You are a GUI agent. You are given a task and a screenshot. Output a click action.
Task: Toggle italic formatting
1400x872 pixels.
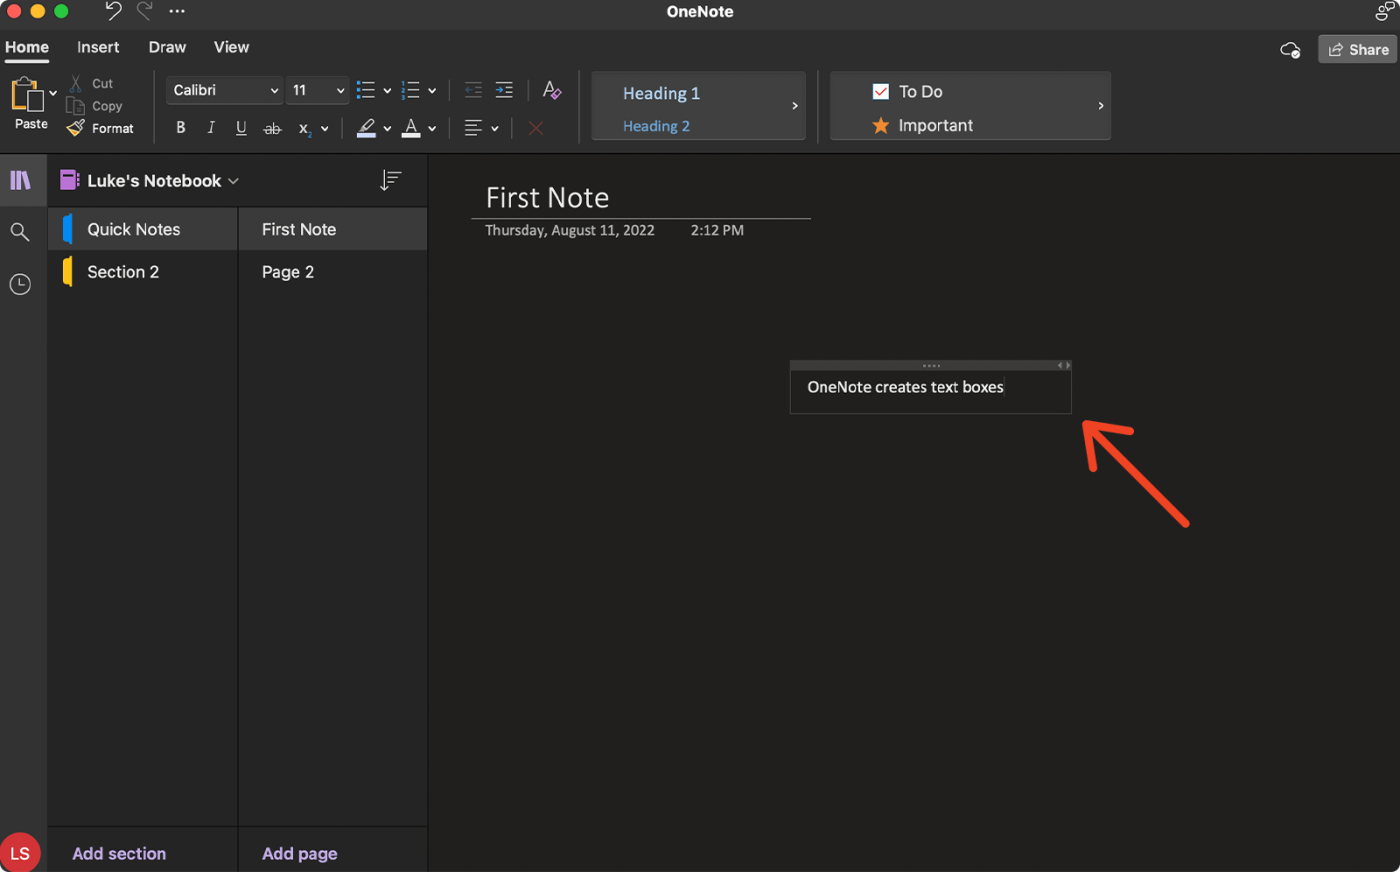(x=211, y=128)
